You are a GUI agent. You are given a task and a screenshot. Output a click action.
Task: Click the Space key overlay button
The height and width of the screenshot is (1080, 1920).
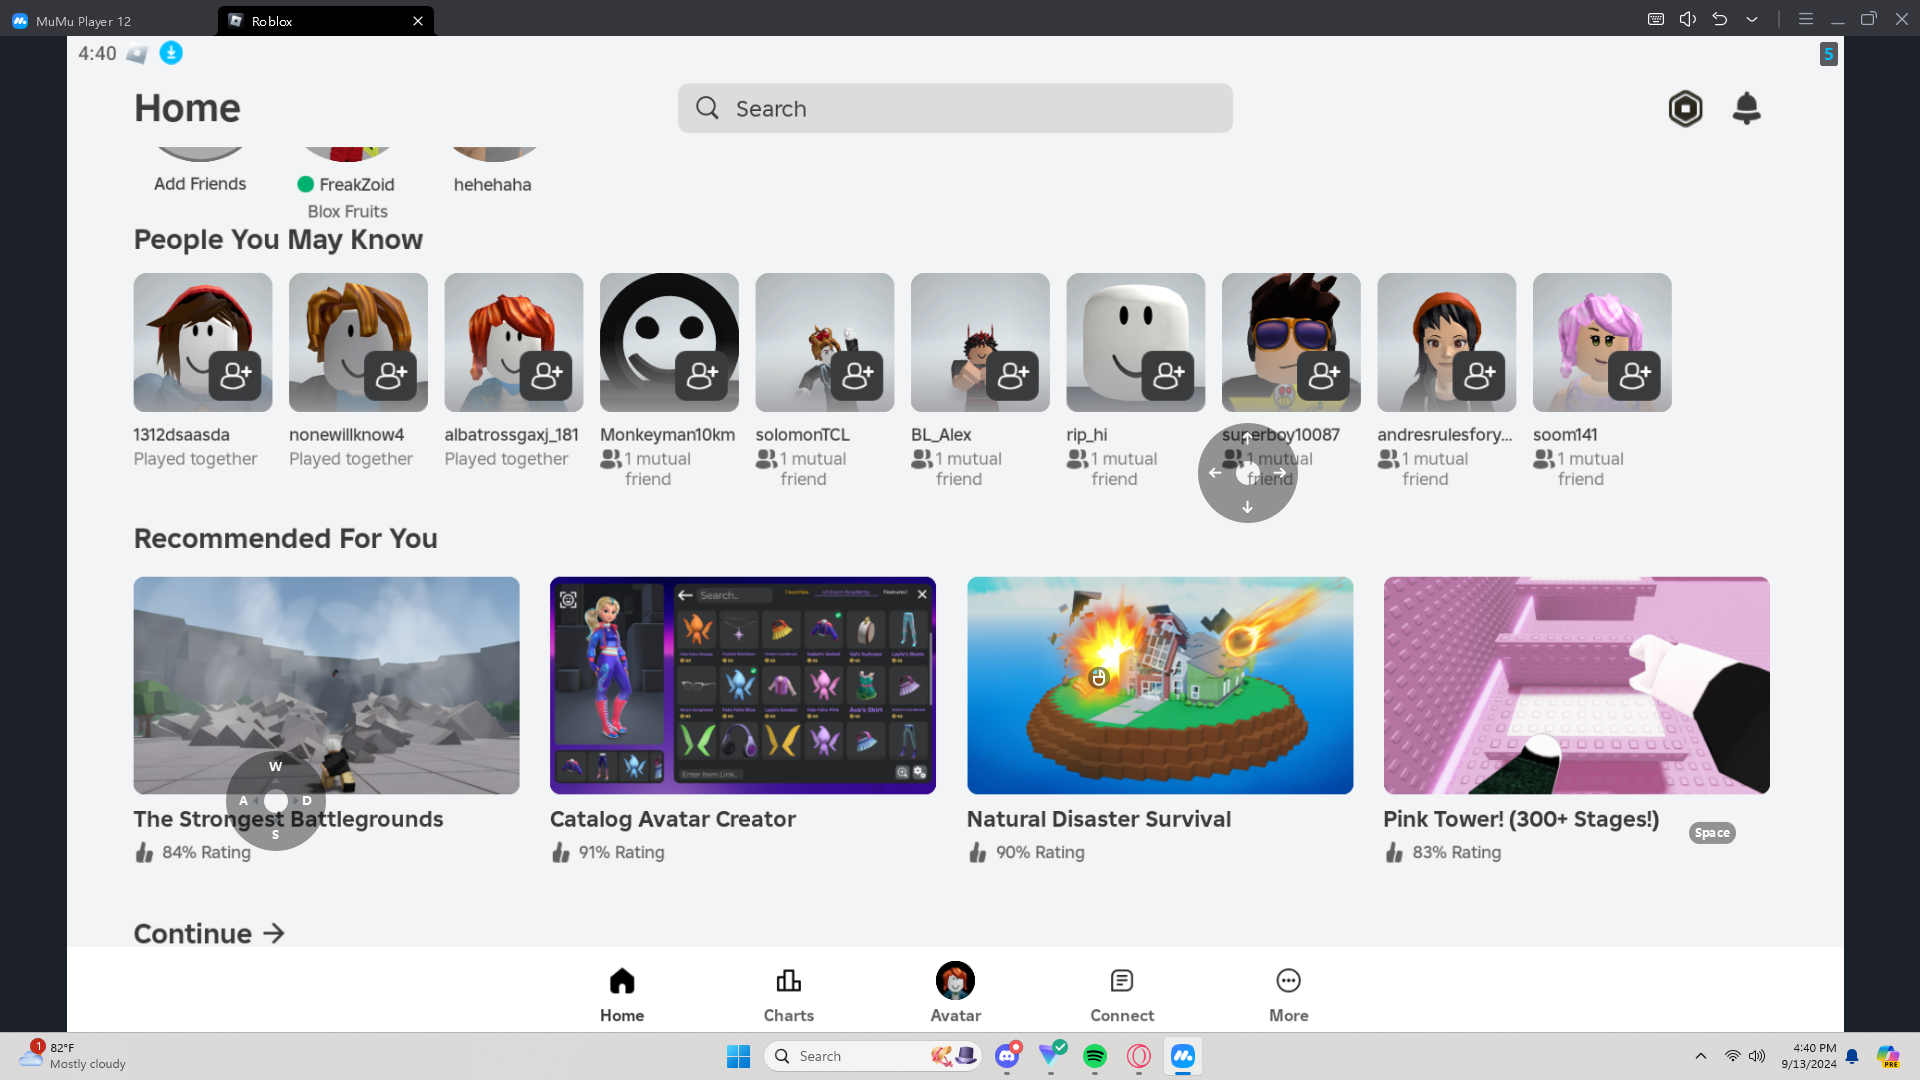tap(1712, 833)
